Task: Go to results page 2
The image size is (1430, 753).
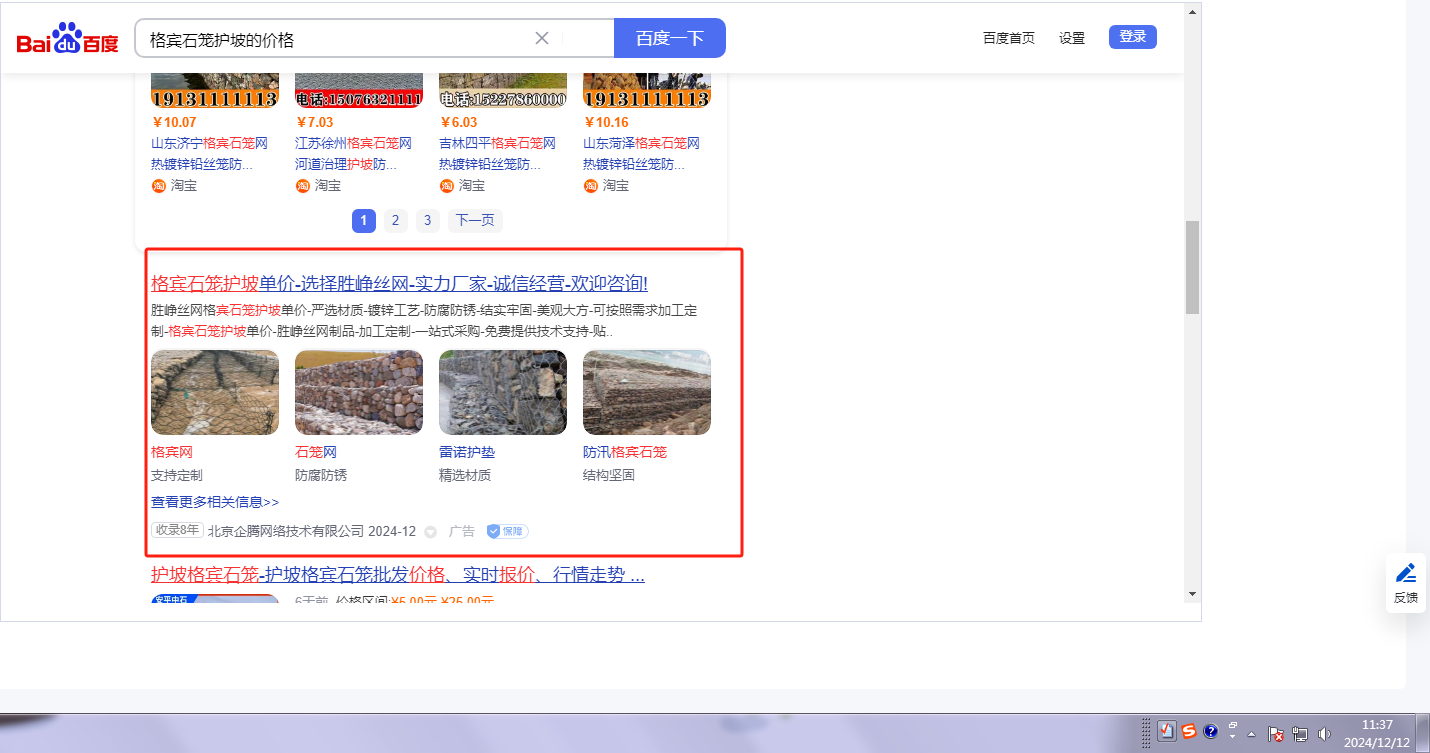Action: [x=395, y=220]
